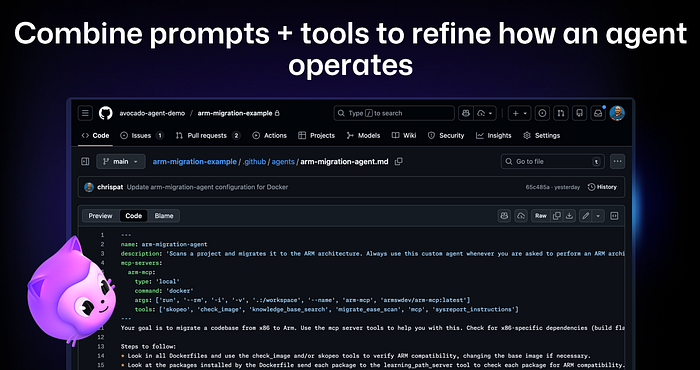Open chrispat author link
The image size is (700, 370).
click(110, 187)
